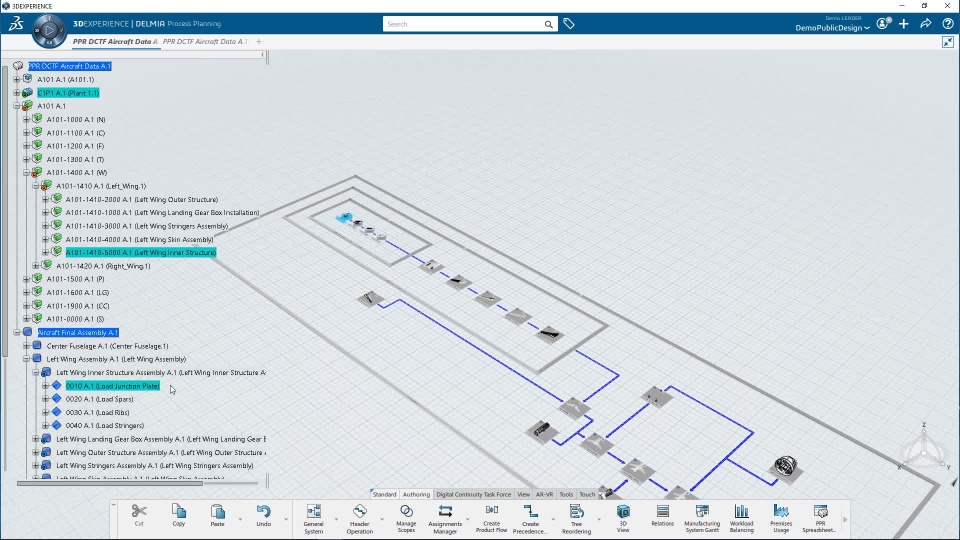This screenshot has height=540, width=960.
Task: Expand A101-1000 A.1 (N) node
Action: pyautogui.click(x=26, y=119)
